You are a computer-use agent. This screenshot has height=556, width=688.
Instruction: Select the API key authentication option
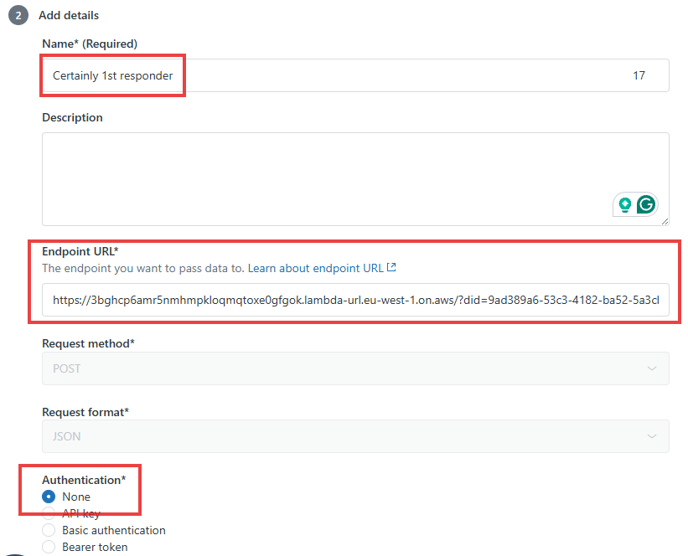tap(49, 513)
